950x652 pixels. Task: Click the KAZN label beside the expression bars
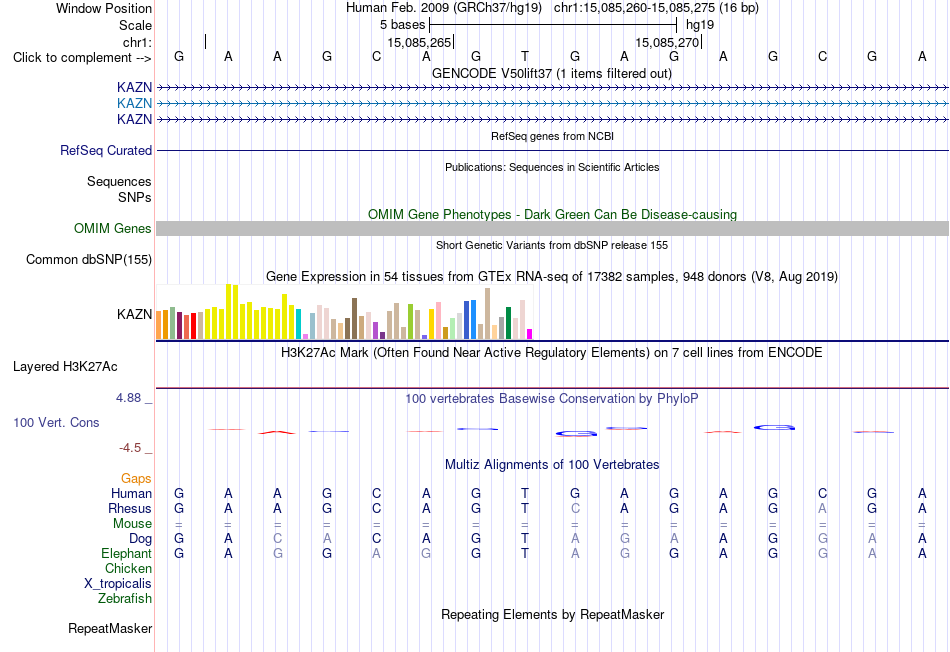(x=135, y=314)
